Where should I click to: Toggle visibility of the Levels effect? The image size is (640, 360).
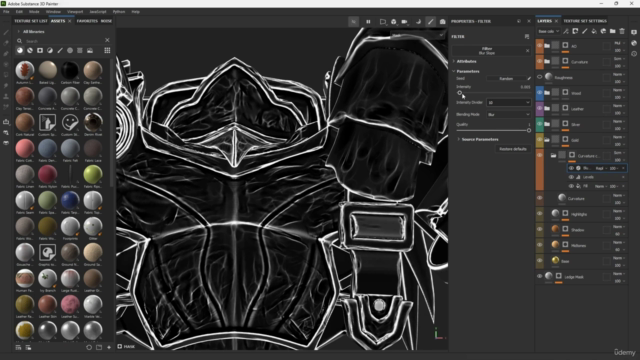(571, 177)
